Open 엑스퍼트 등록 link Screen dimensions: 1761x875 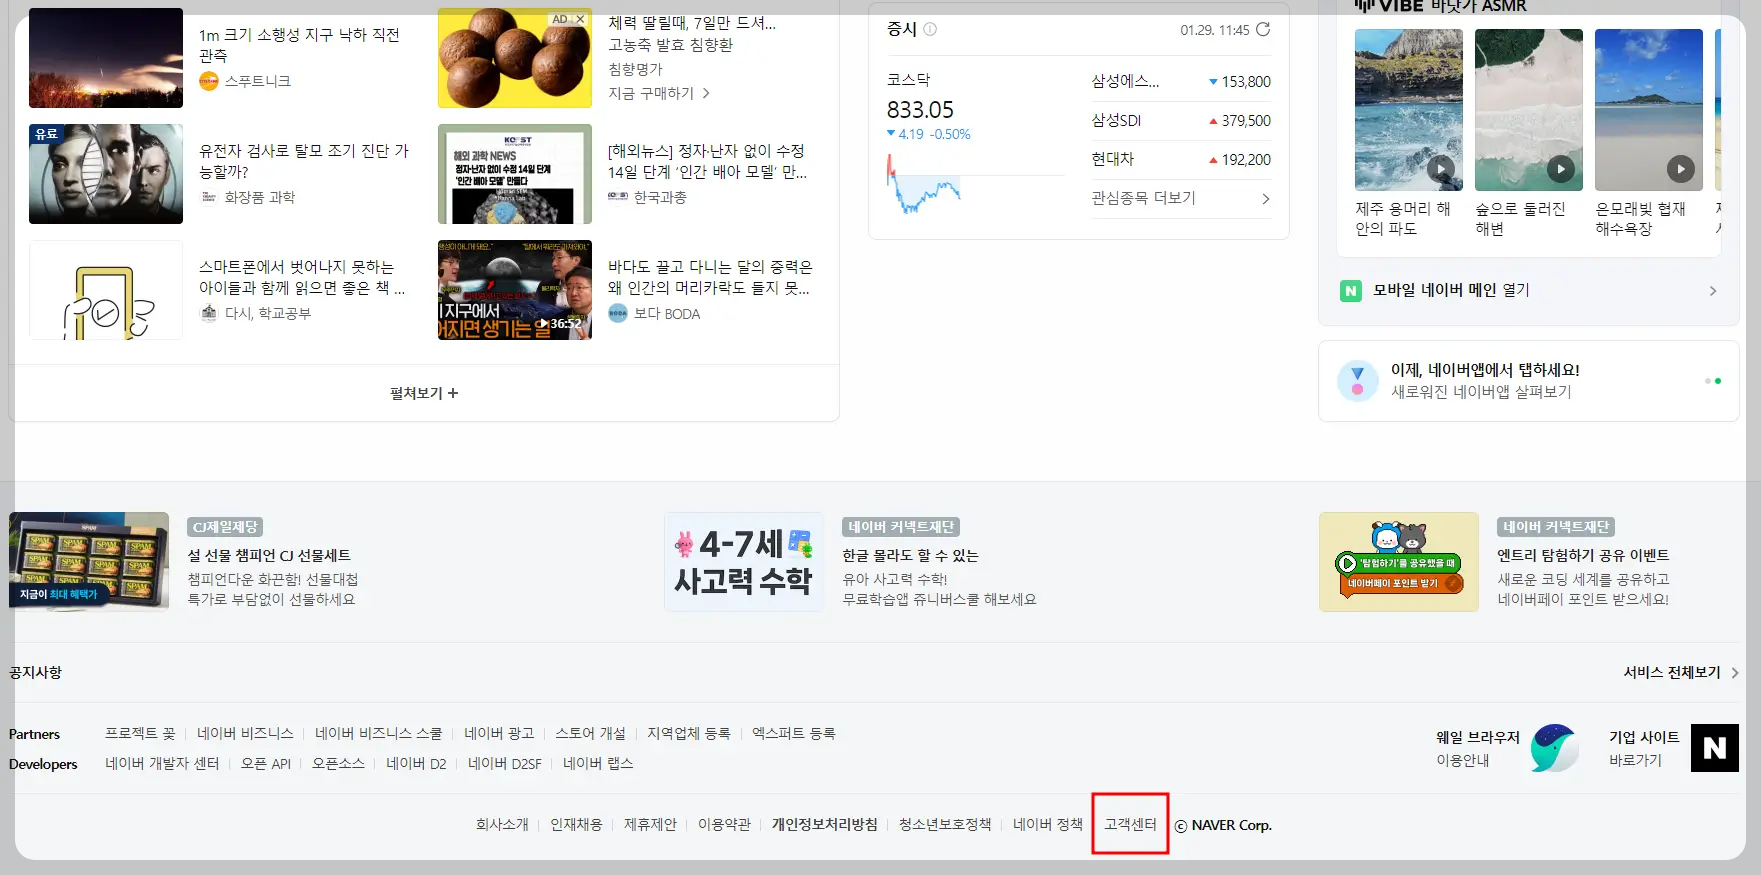[x=794, y=733]
